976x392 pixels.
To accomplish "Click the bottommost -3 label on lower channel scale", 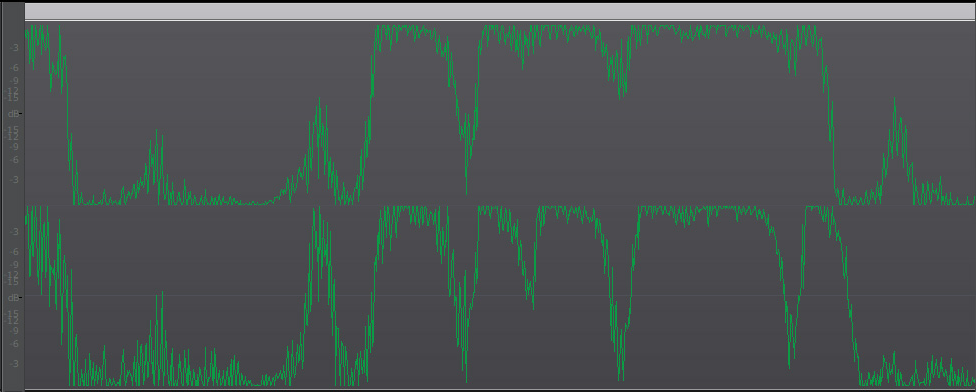I will (14, 363).
